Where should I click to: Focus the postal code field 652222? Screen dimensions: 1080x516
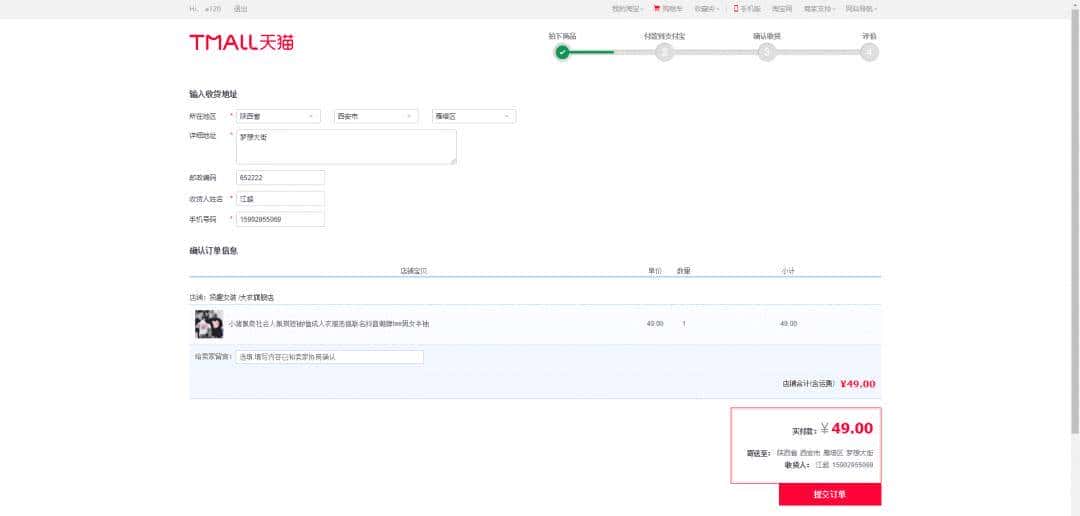click(x=280, y=178)
